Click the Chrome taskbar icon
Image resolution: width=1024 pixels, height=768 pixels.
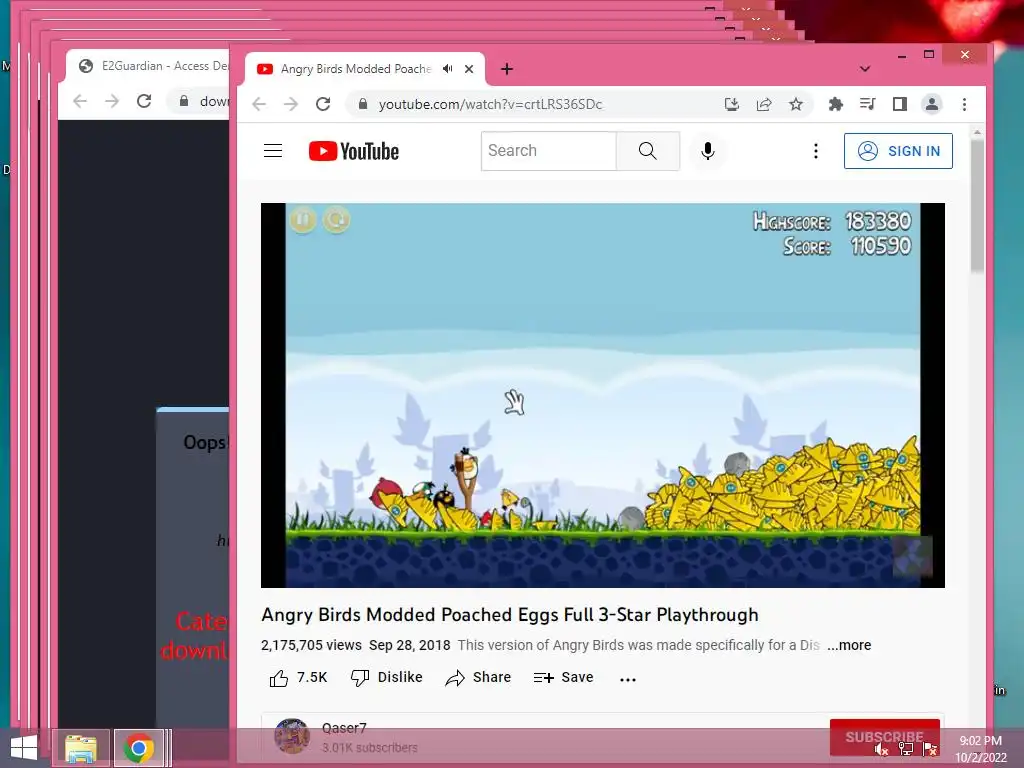point(138,748)
